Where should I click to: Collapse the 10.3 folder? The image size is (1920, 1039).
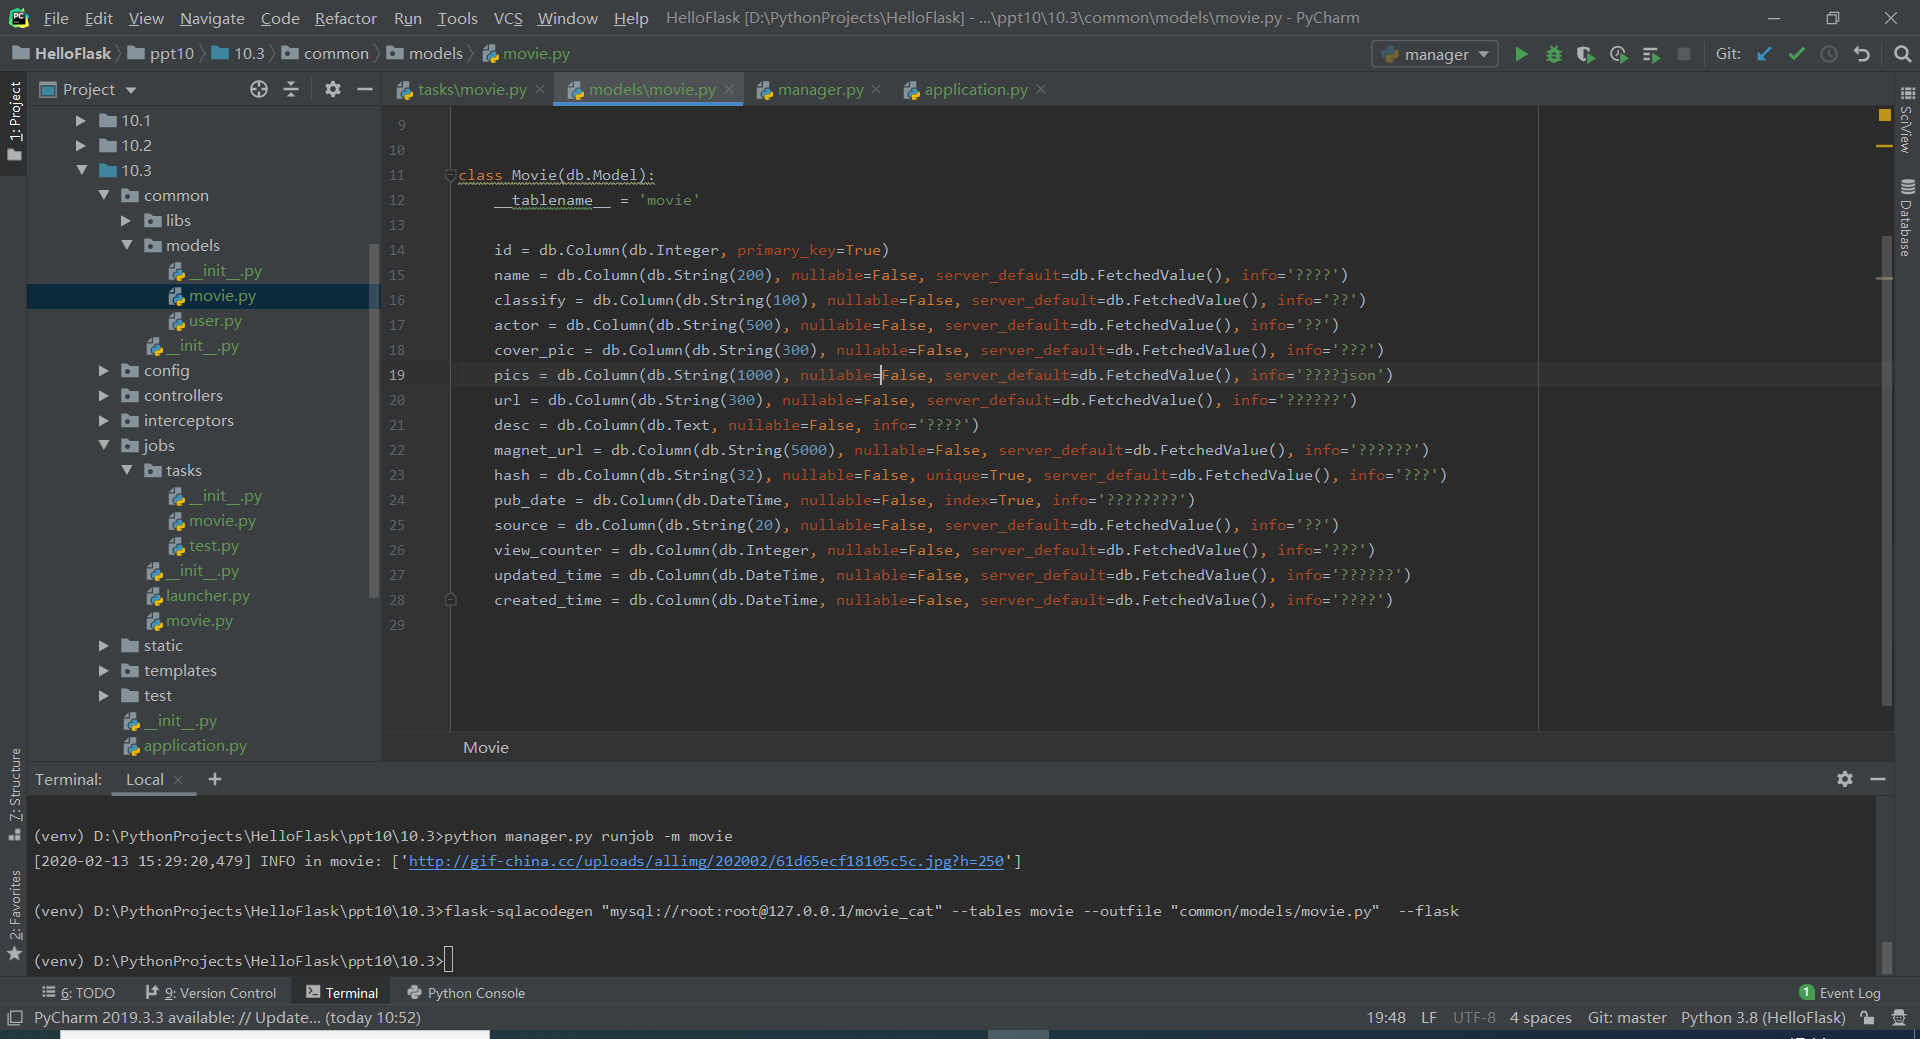tap(81, 171)
